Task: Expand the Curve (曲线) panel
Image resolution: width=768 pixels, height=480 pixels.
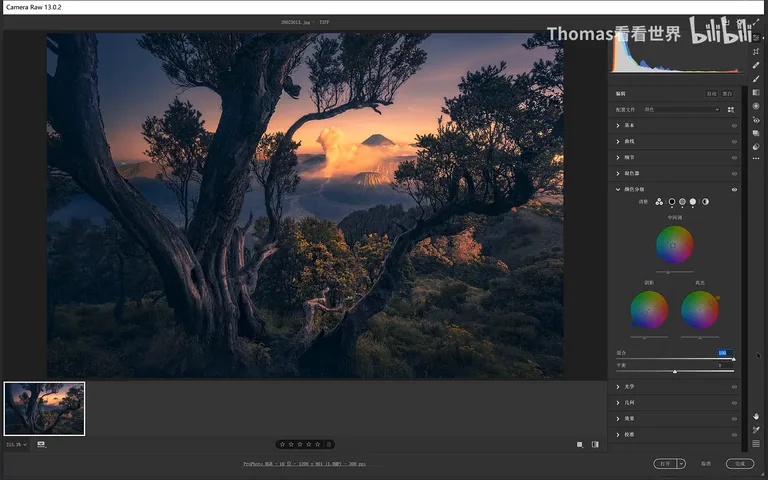Action: coord(618,142)
